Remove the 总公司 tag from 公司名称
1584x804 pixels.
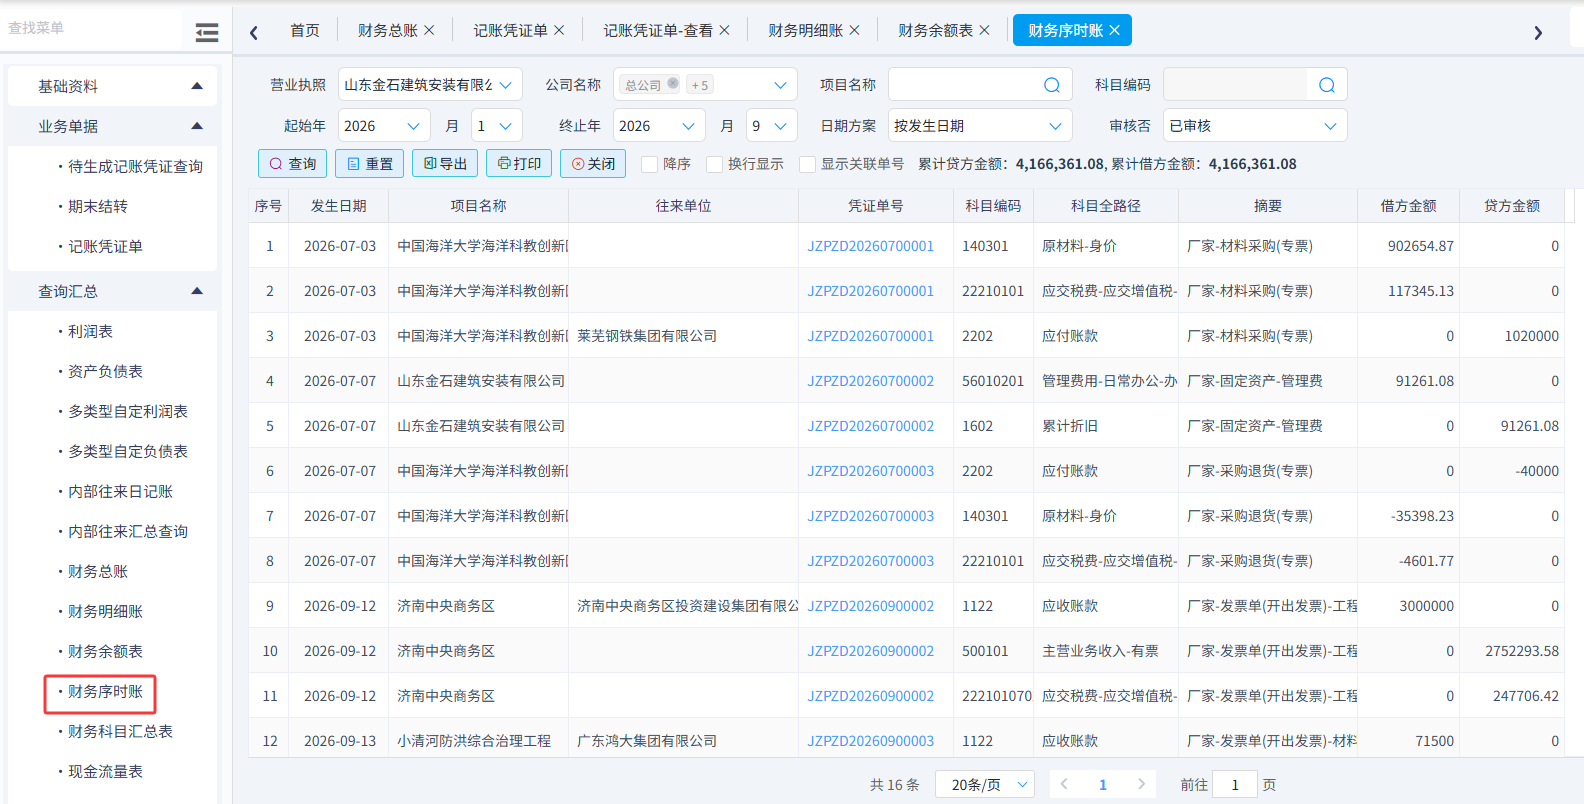coord(673,83)
